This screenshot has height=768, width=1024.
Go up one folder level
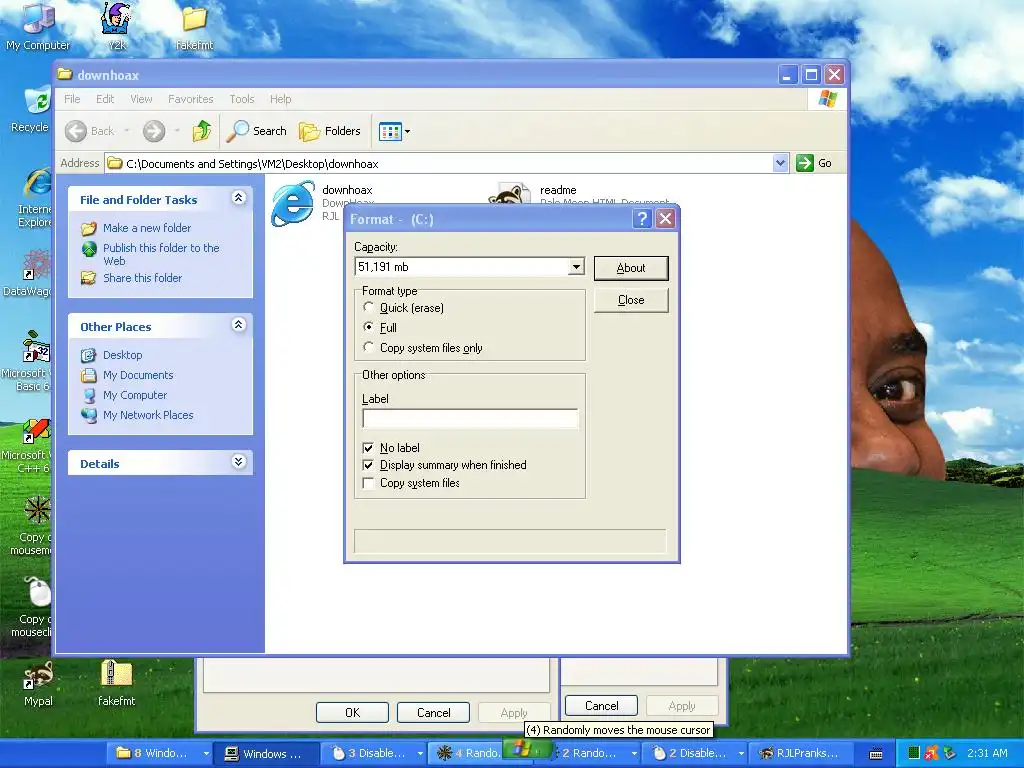202,131
